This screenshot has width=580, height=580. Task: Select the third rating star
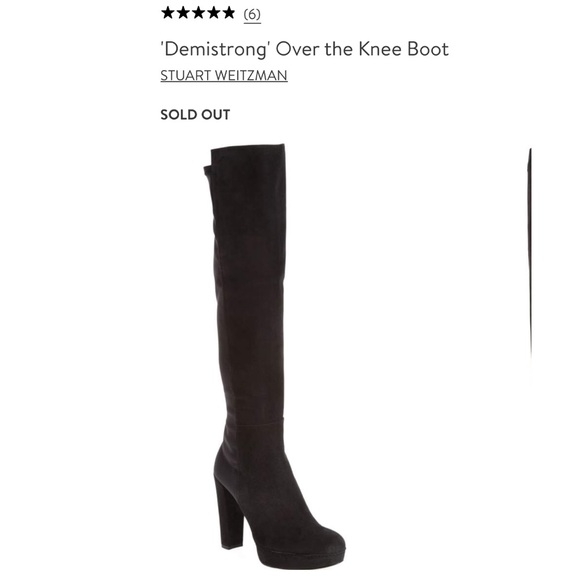(198, 13)
